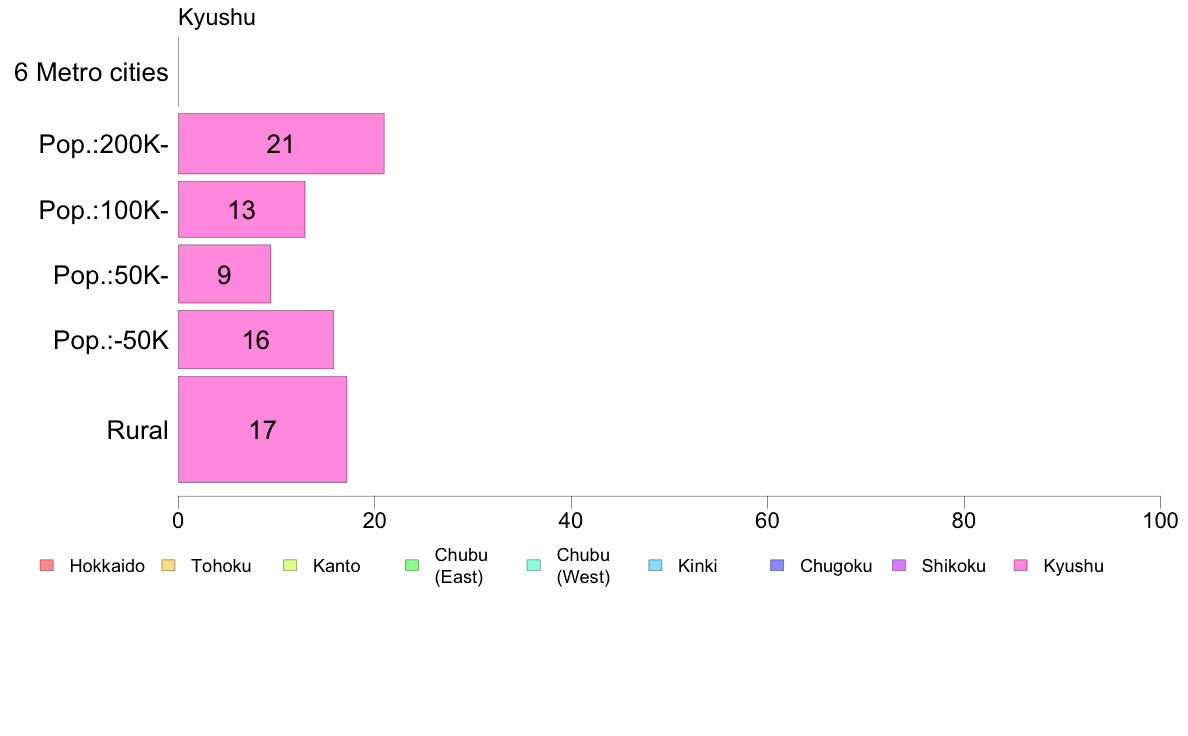Click the Tohoku legend color swatch

168,565
